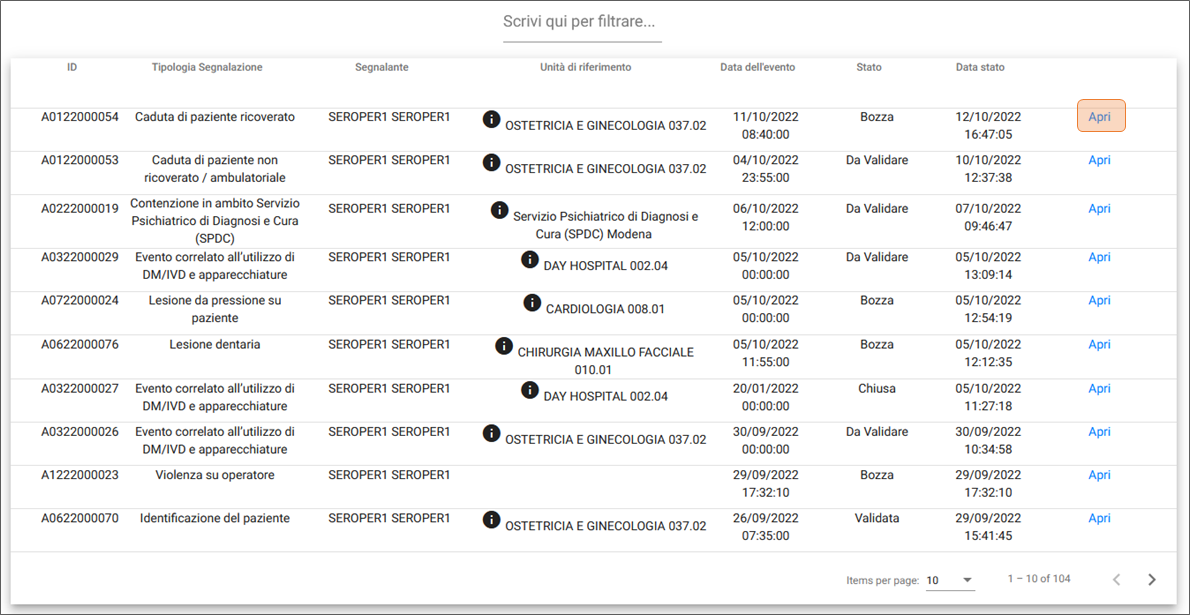This screenshot has width=1190, height=615.
Task: Click Apri for row A0222000019
Action: [1099, 209]
